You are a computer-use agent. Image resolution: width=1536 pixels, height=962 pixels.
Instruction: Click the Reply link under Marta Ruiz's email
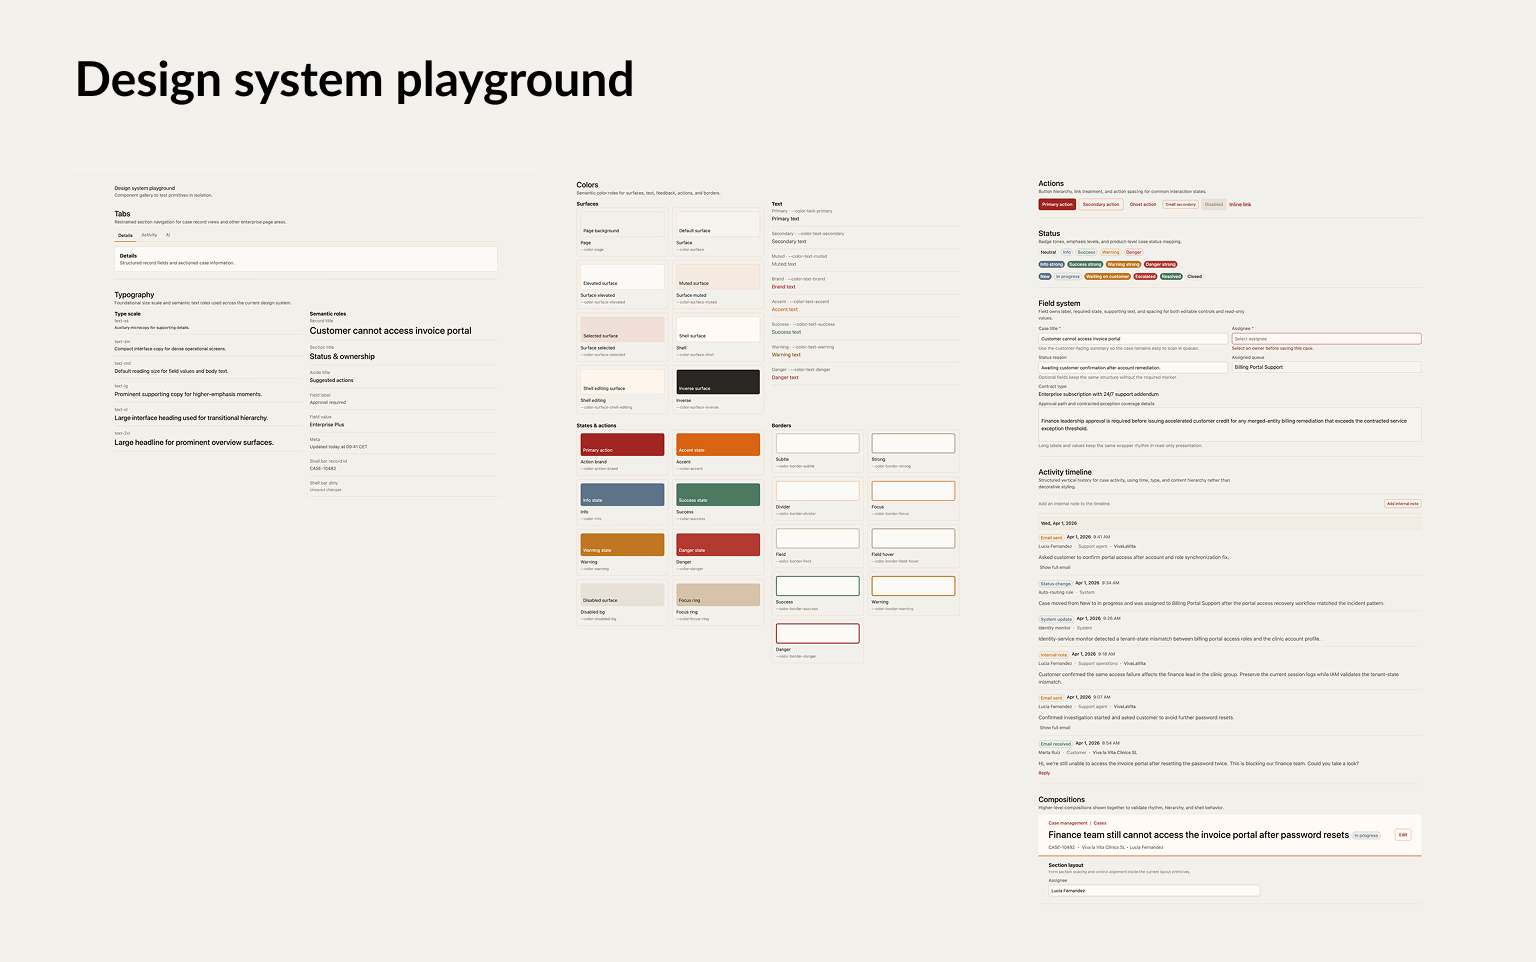coord(1044,773)
